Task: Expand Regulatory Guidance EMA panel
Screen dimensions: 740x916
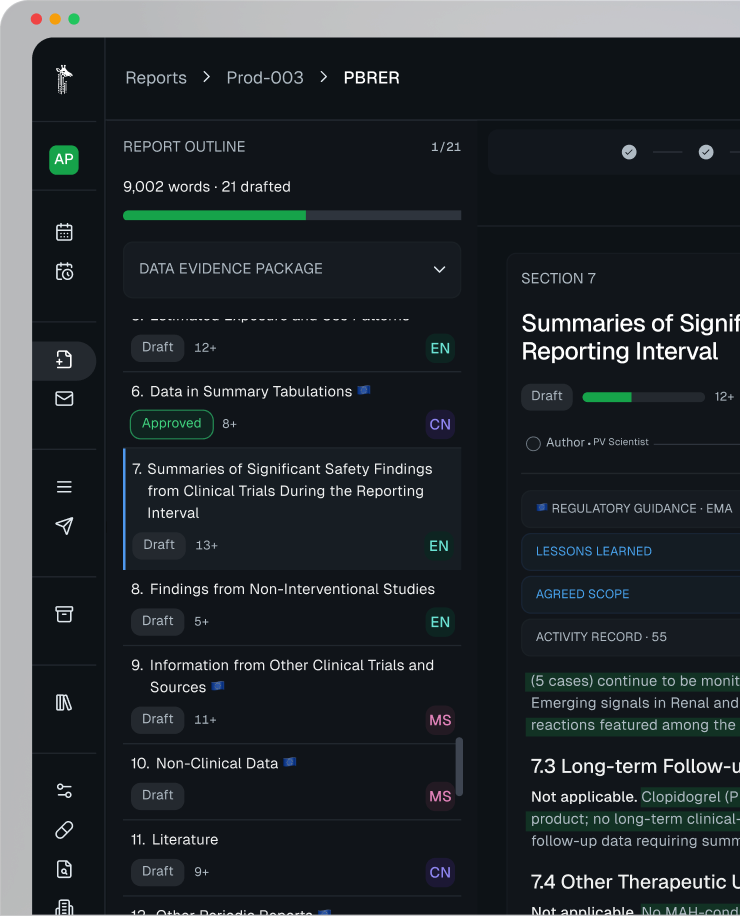Action: (630, 509)
